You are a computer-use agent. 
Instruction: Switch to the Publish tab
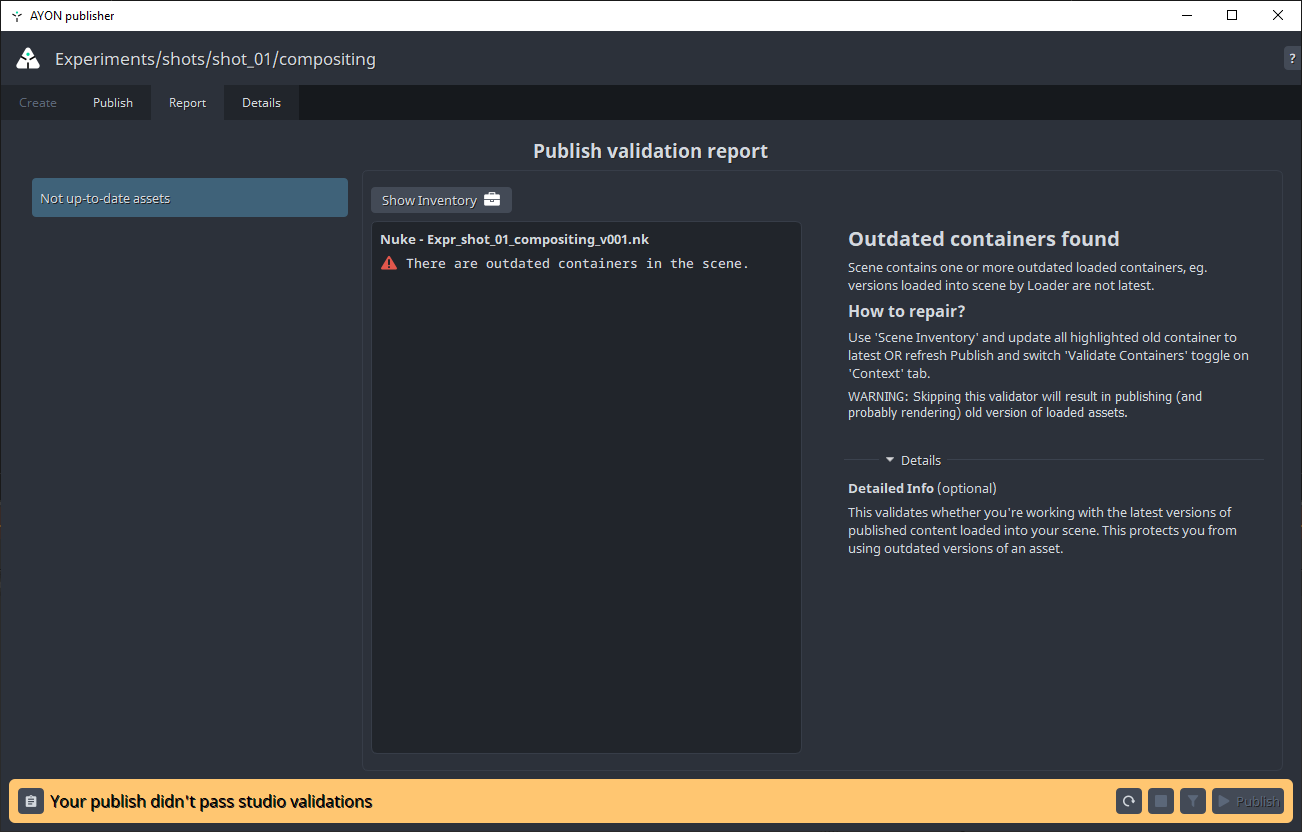click(113, 103)
